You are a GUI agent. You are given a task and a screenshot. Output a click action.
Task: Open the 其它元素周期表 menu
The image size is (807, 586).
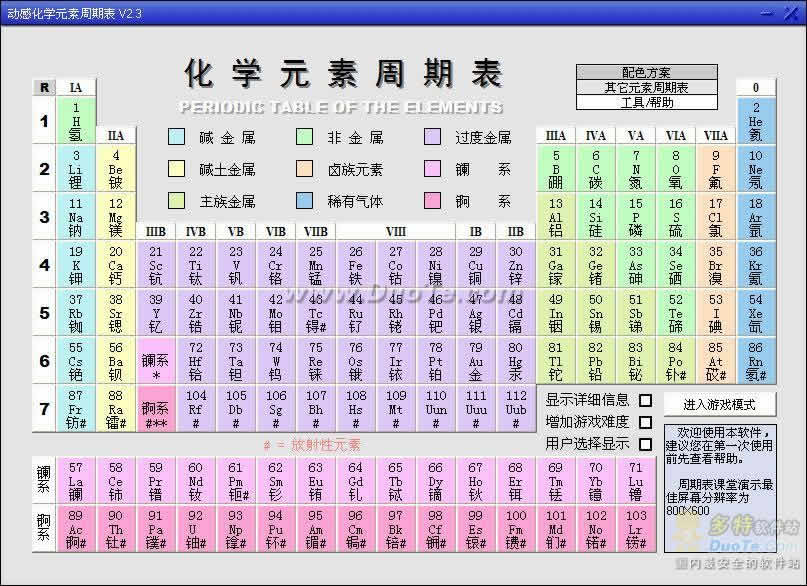pos(646,87)
